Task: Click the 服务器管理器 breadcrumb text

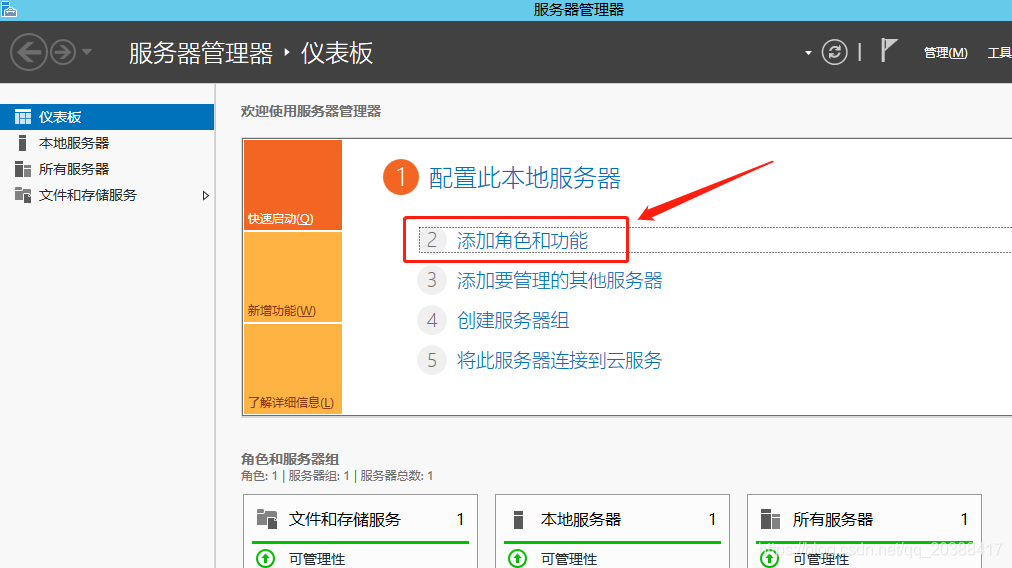Action: coord(201,53)
